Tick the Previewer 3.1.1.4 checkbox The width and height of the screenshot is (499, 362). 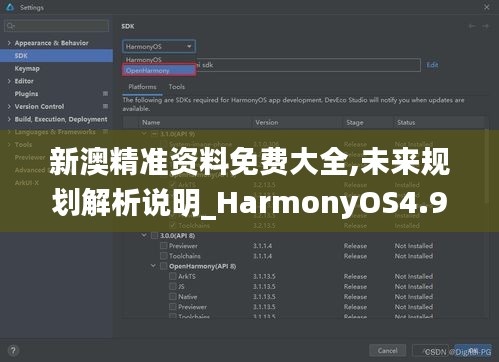point(163,246)
